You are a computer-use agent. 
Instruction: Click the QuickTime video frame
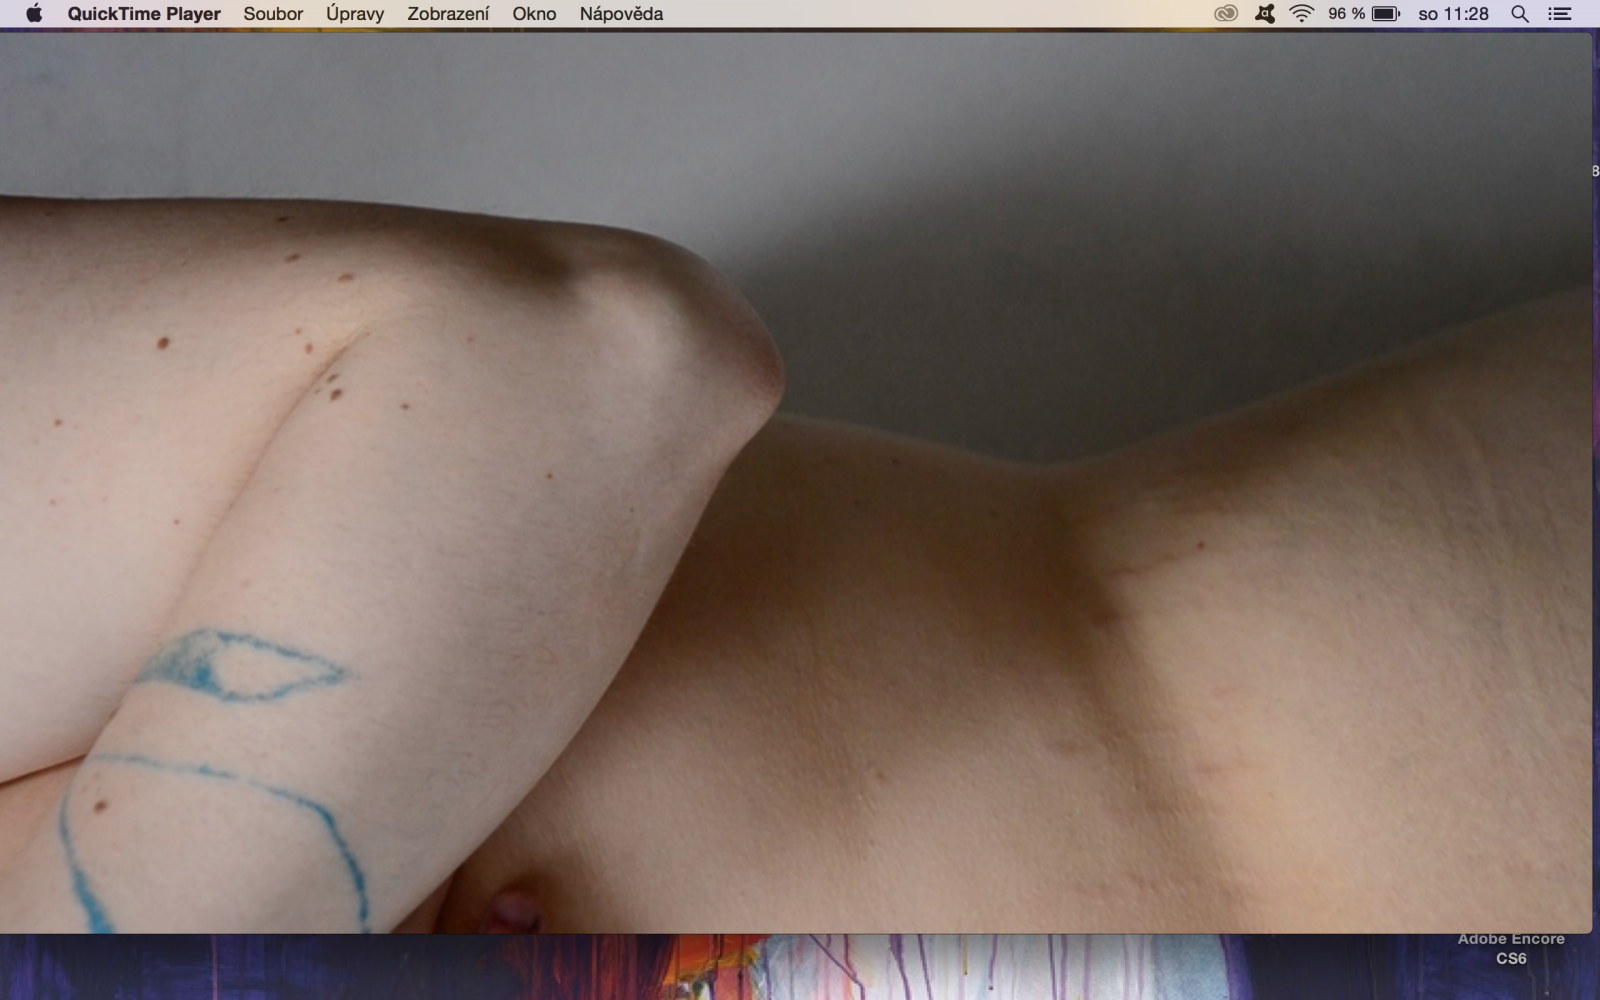coord(796,483)
